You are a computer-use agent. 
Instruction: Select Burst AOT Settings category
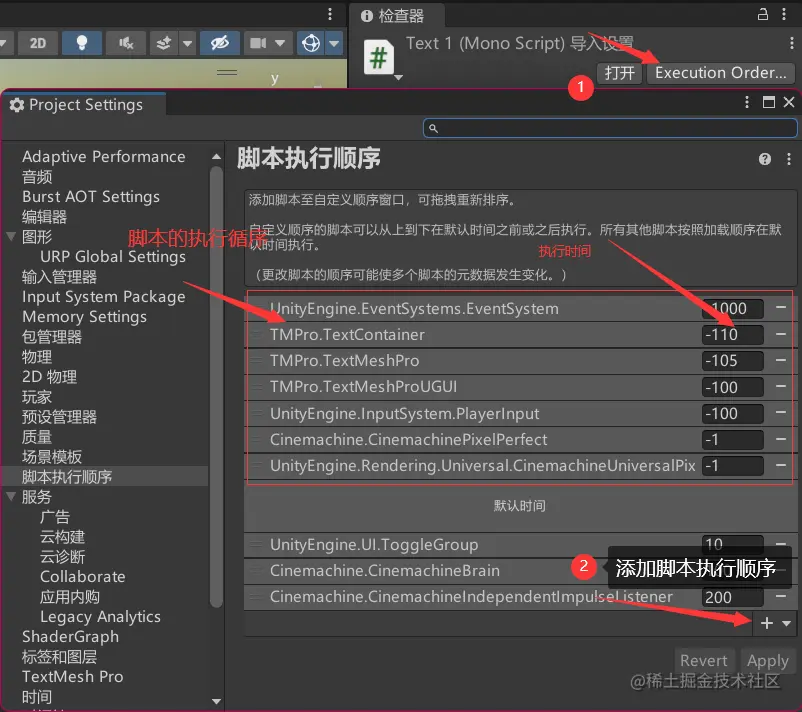click(91, 197)
